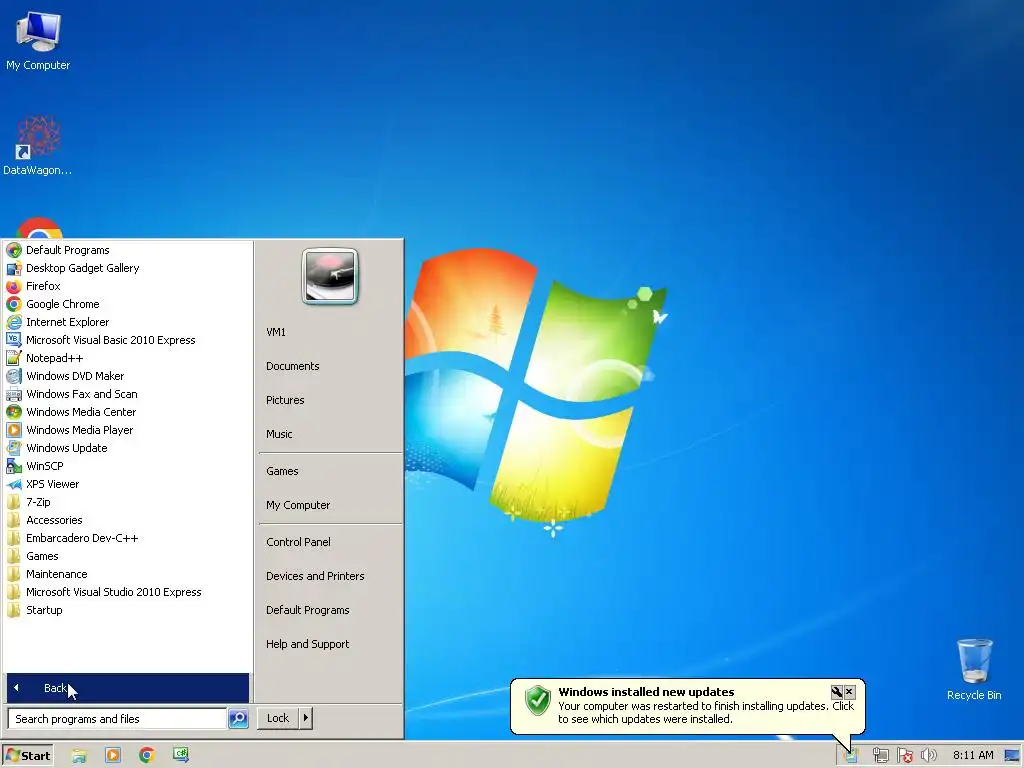Open the C# taskbar shortcut
The height and width of the screenshot is (768, 1024).
[x=181, y=755]
